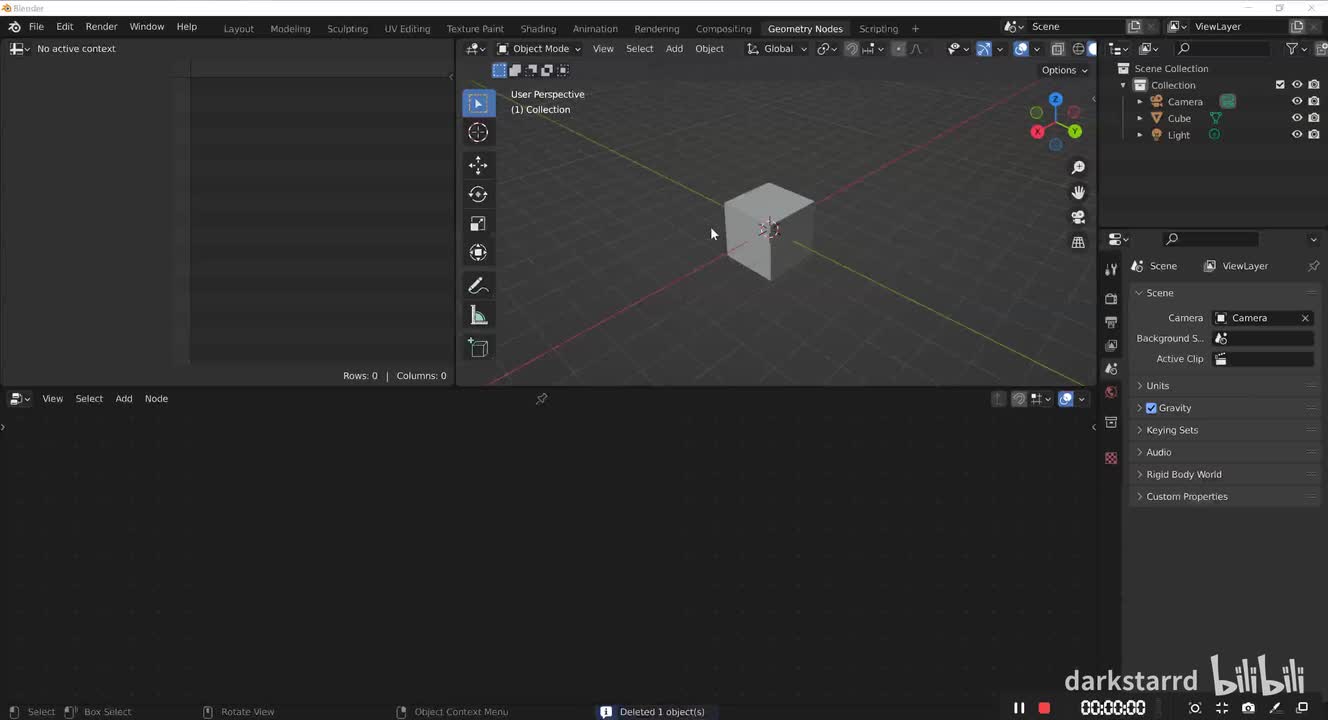
Task: Select the Scale tool
Action: point(478,224)
